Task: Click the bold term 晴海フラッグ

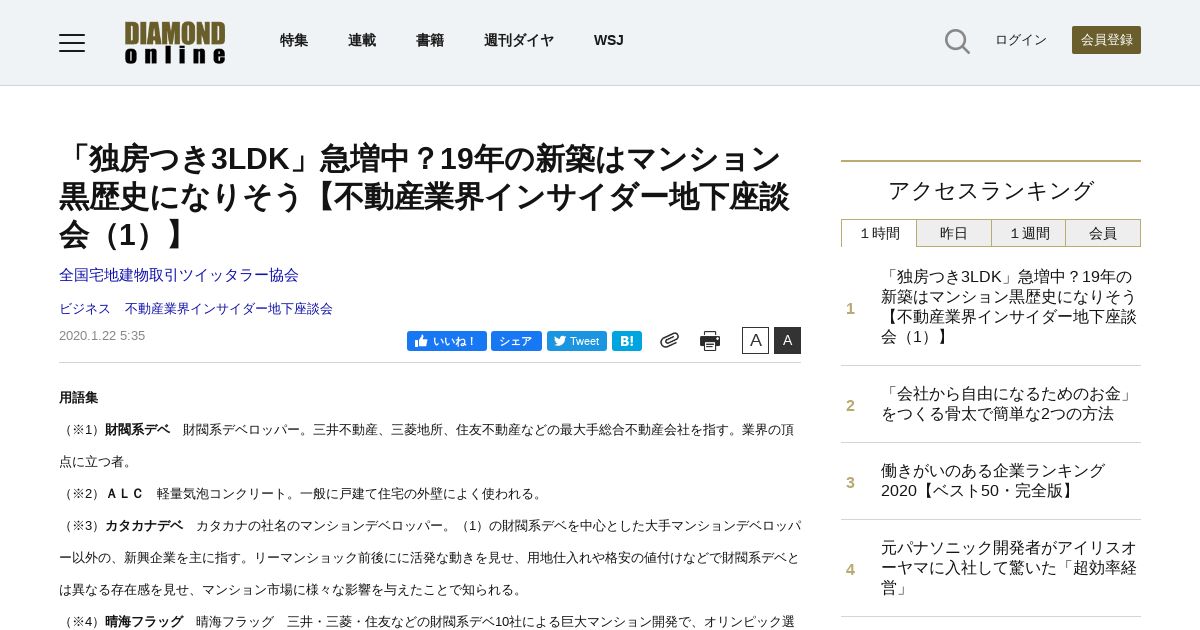Action: coord(144,622)
